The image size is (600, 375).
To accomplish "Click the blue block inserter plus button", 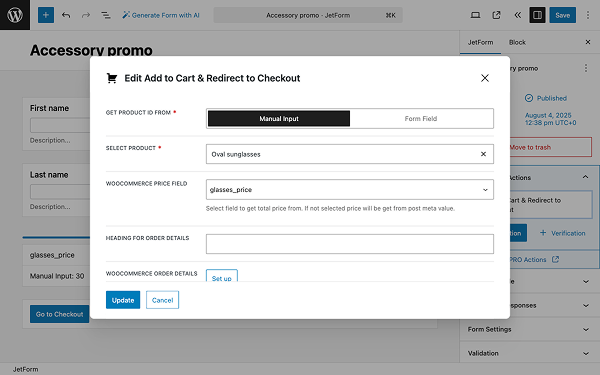I will (x=46, y=15).
